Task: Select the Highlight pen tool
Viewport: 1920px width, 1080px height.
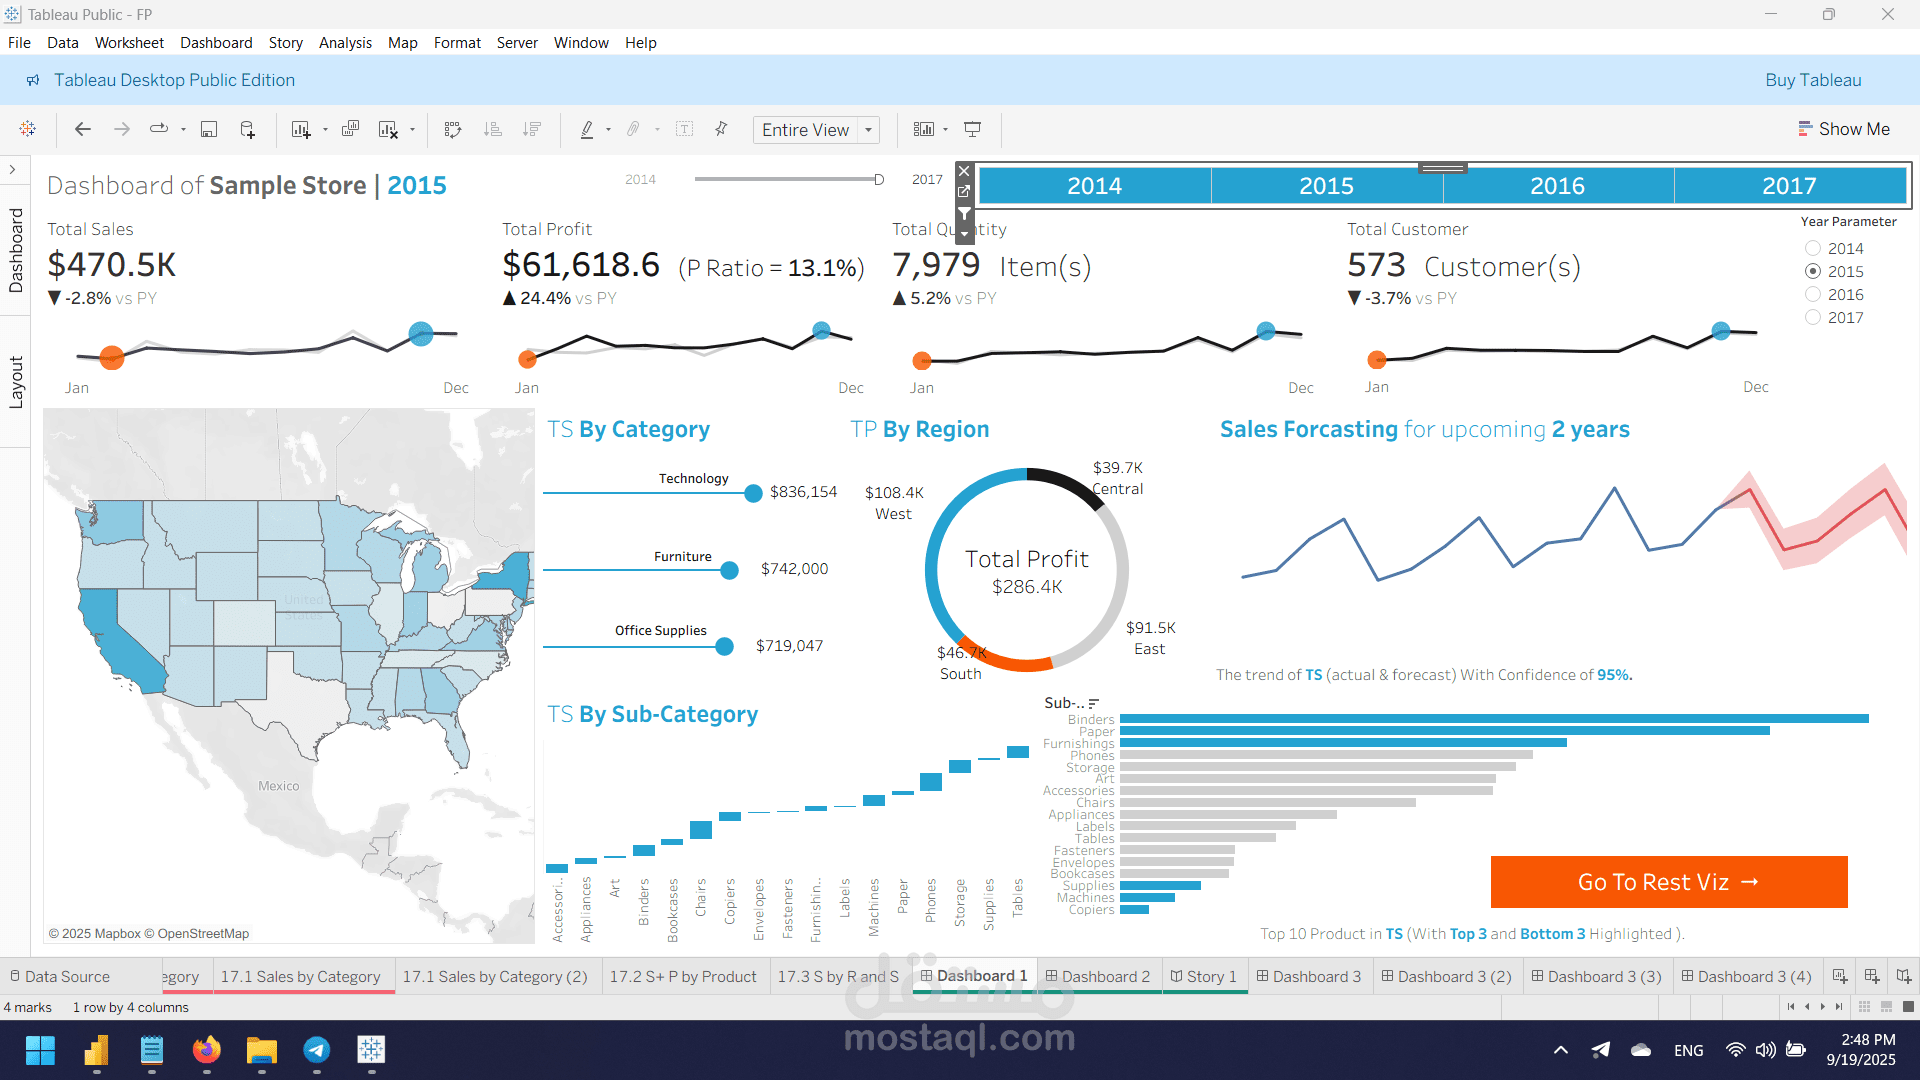Action: pos(587,129)
